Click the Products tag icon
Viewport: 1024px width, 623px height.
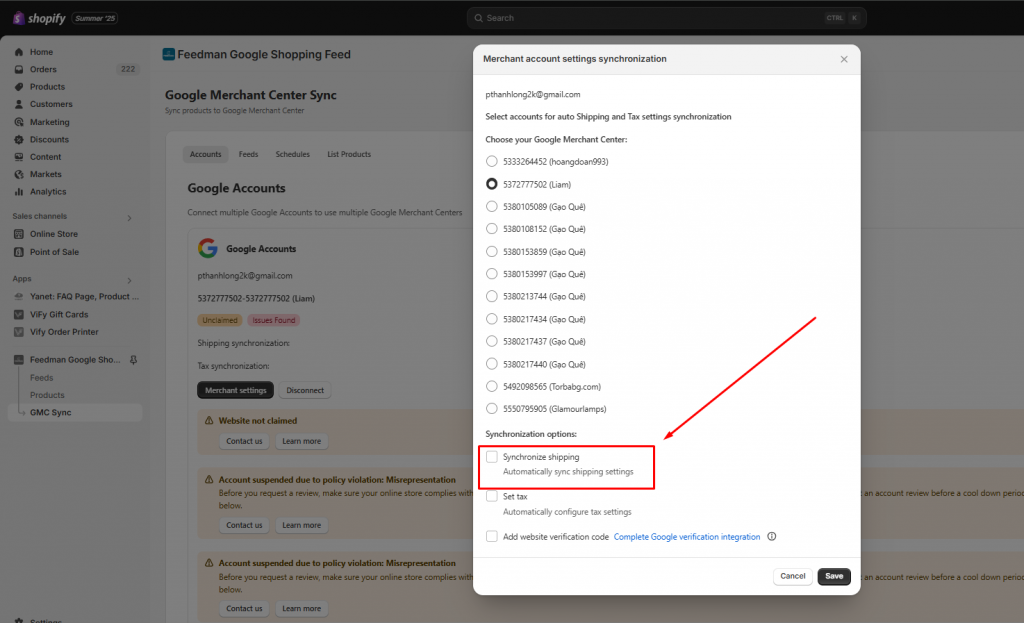[19, 87]
